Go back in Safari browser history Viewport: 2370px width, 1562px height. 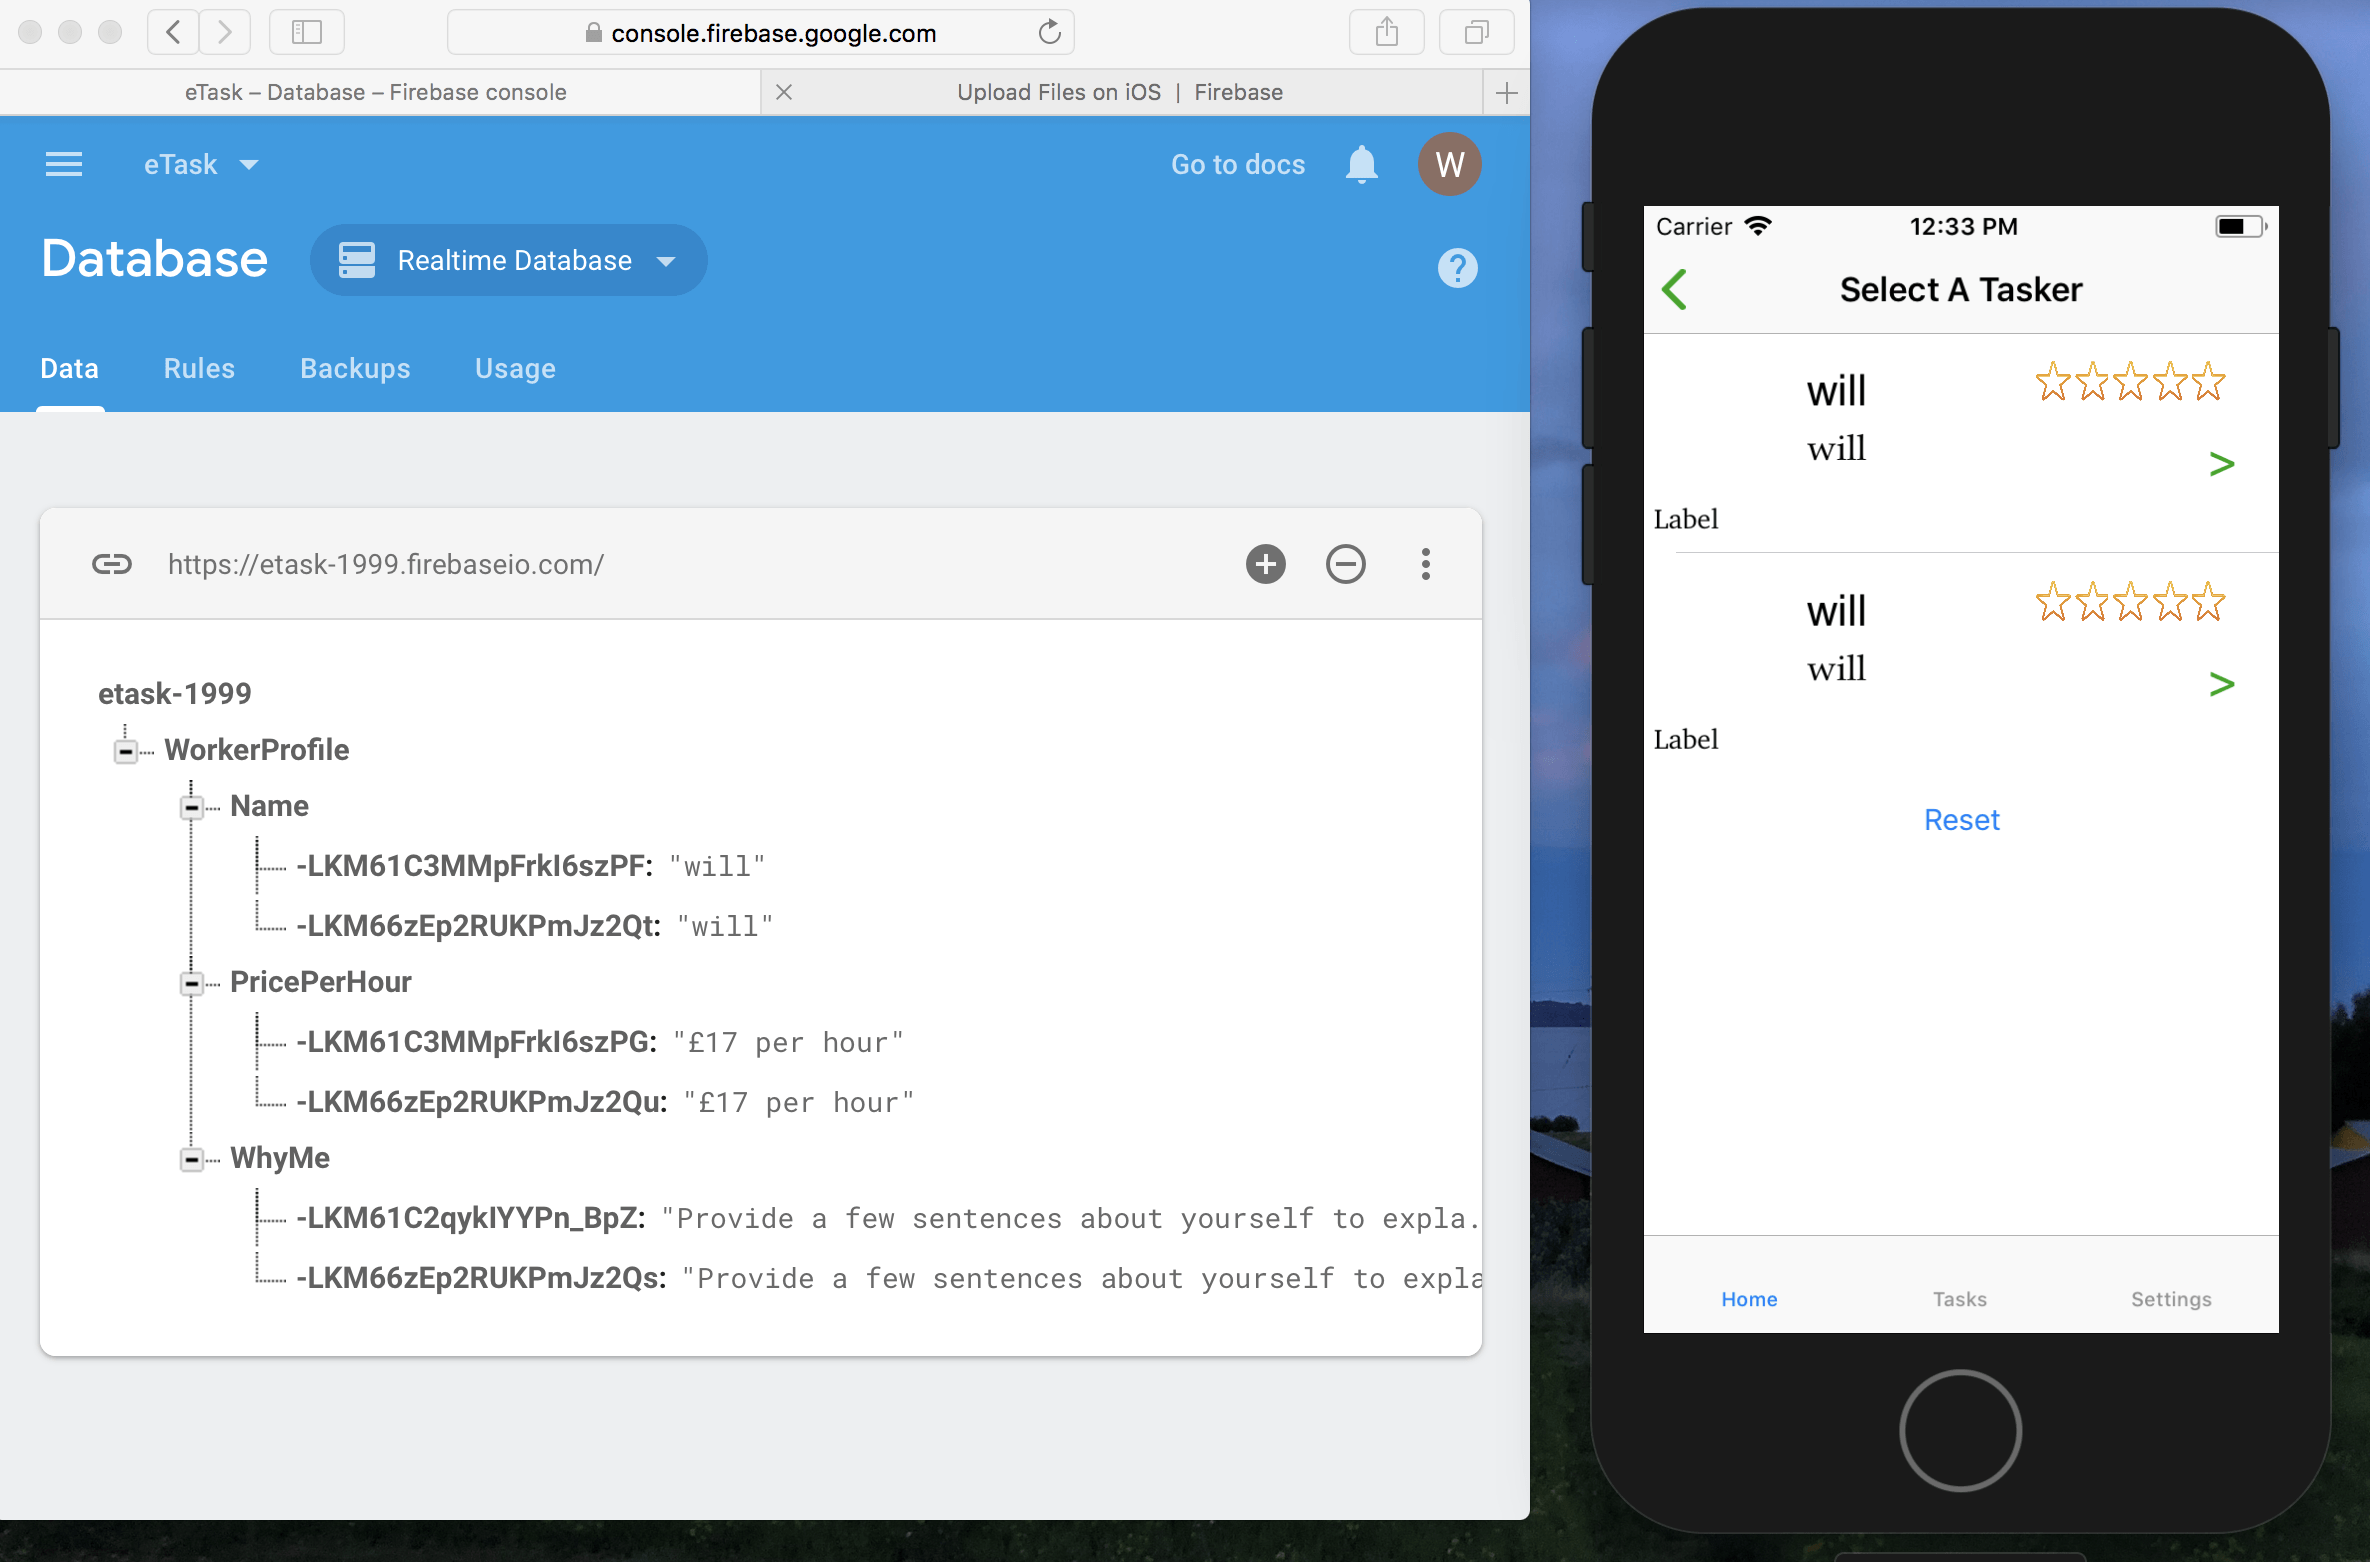pos(173,33)
